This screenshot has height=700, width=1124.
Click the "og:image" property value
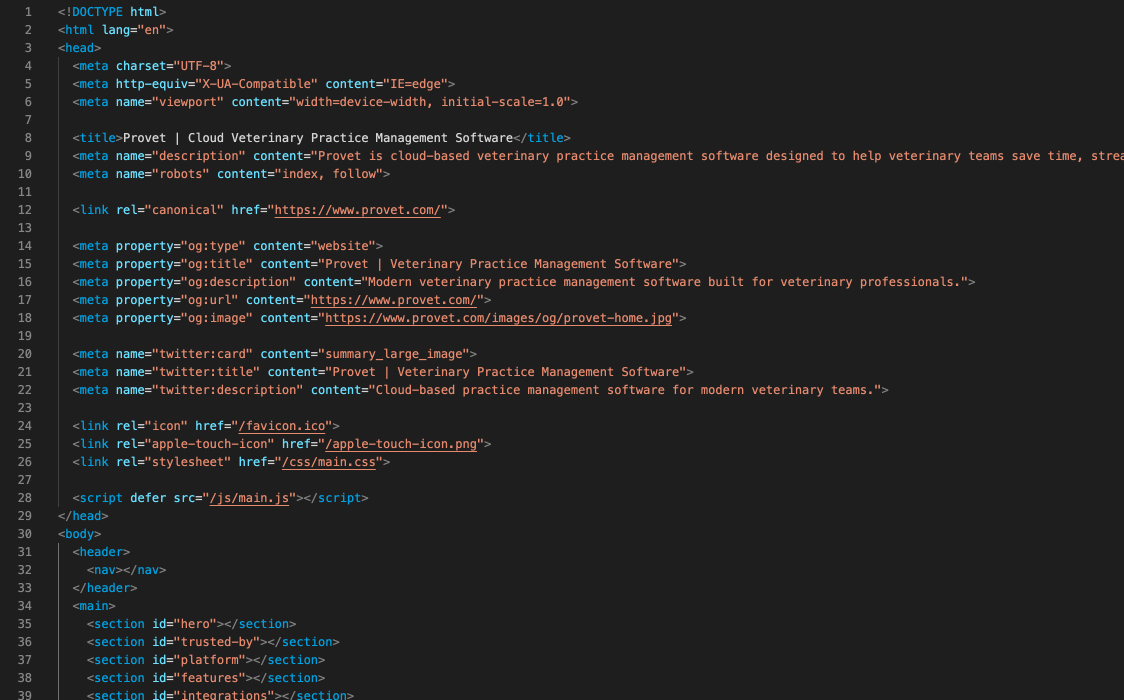pyautogui.click(x=216, y=318)
